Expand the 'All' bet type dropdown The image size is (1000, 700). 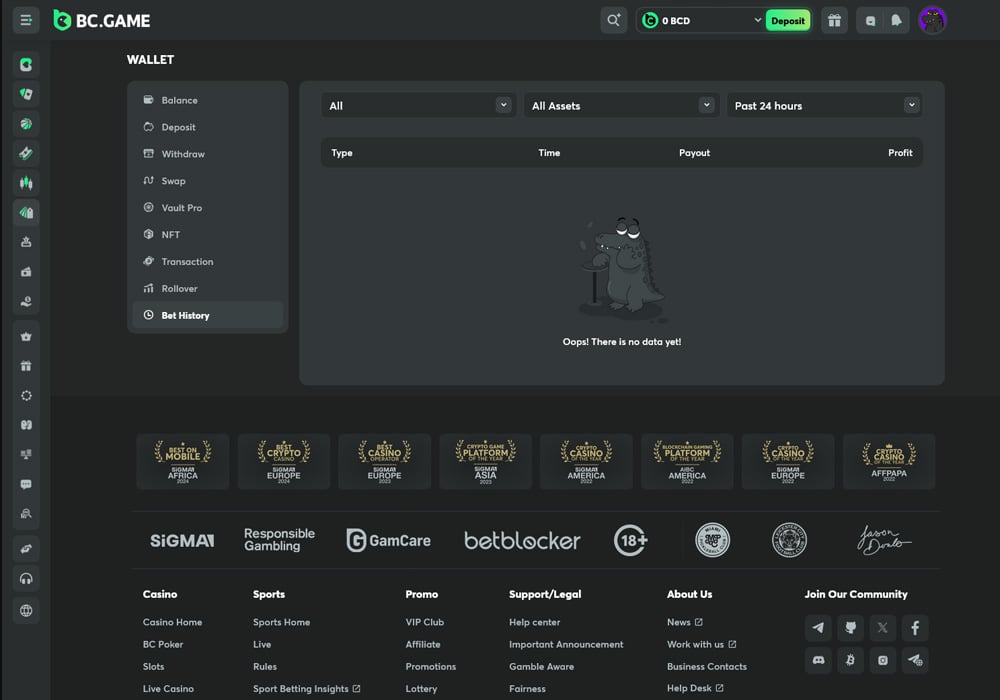tap(419, 105)
